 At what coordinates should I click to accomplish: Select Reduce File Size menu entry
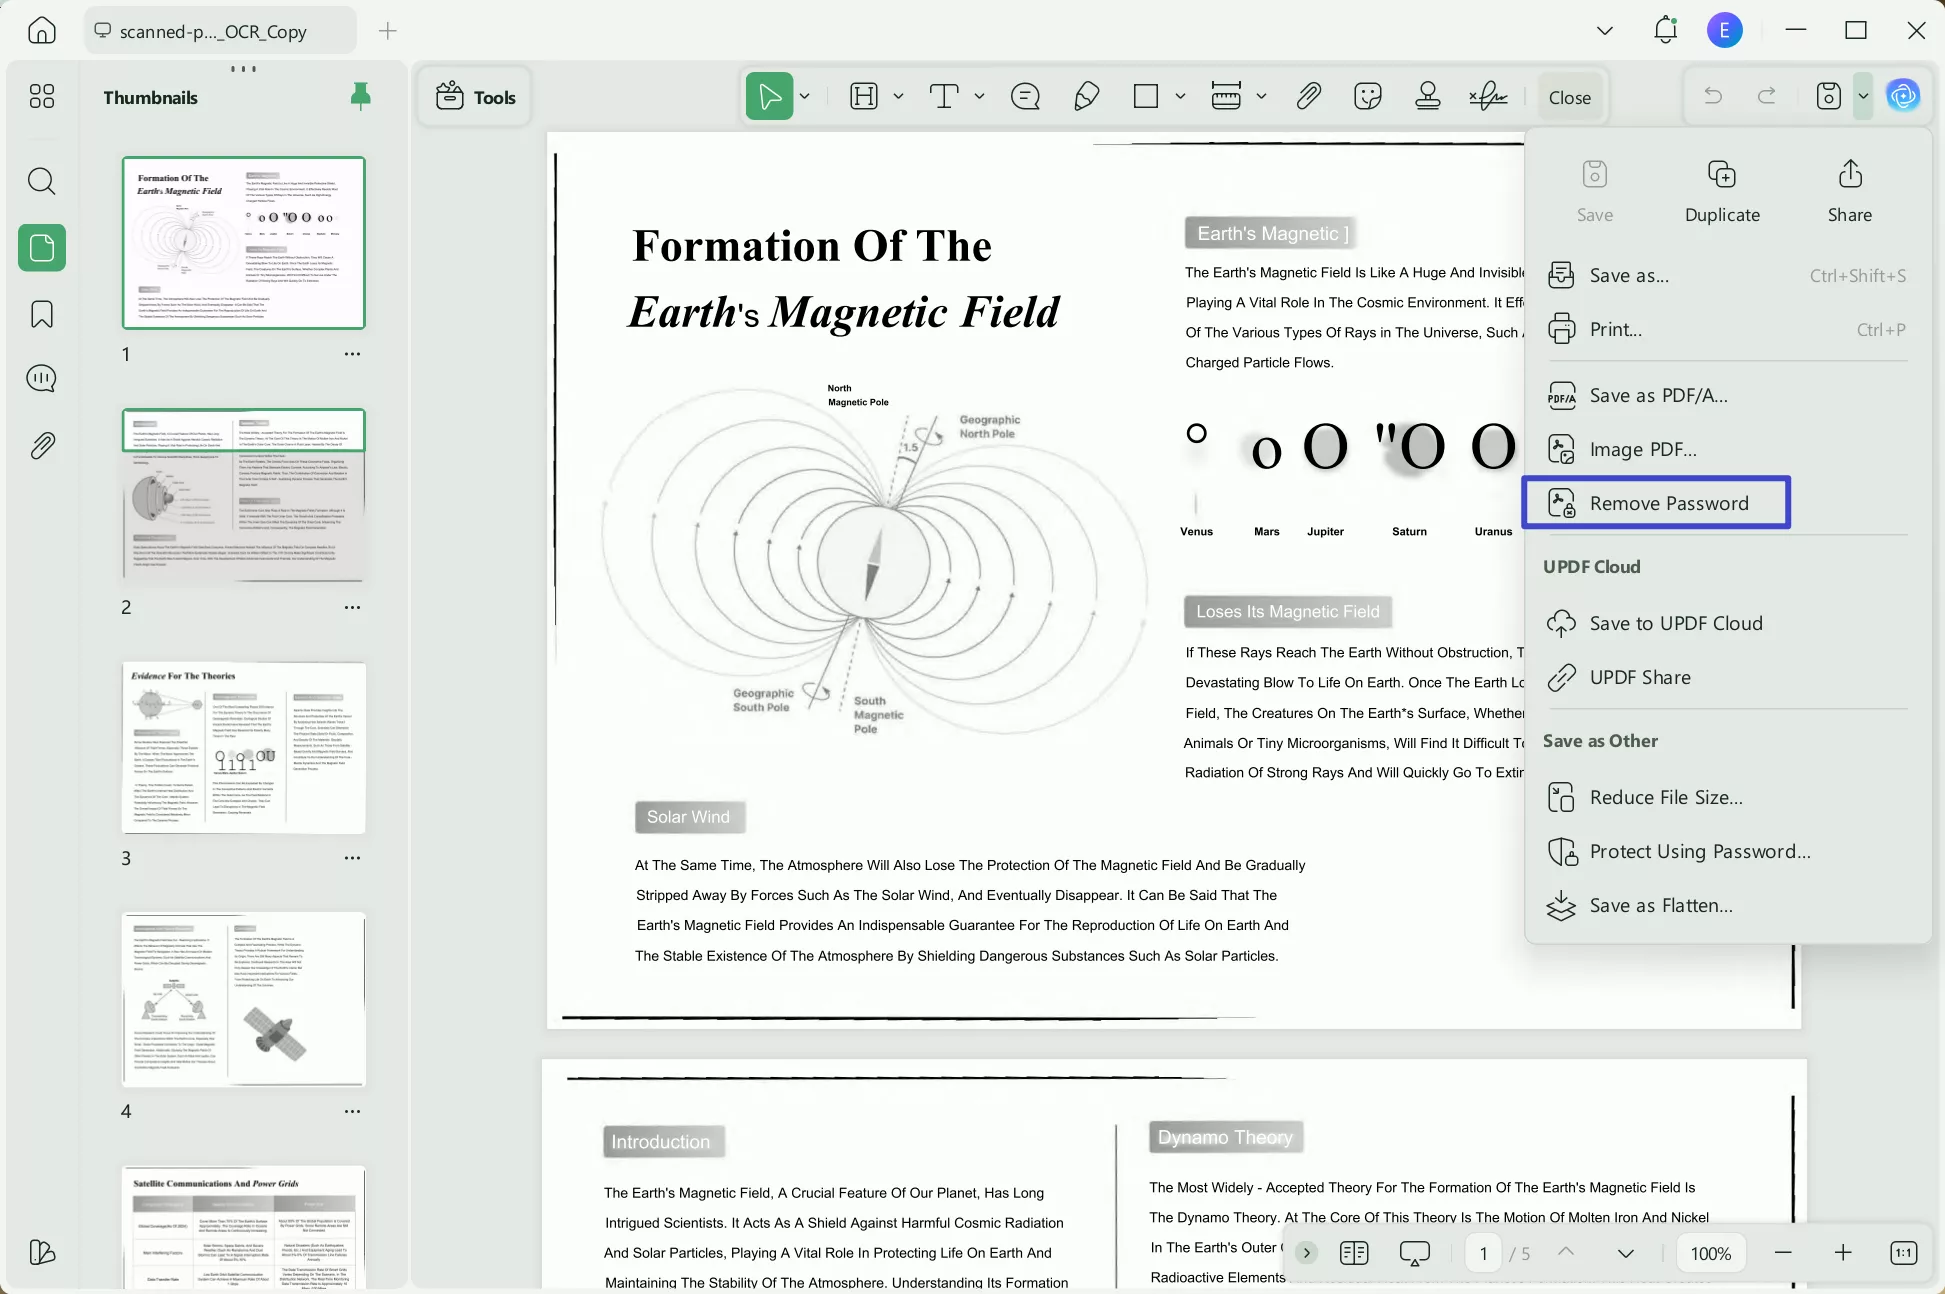pos(1665,797)
